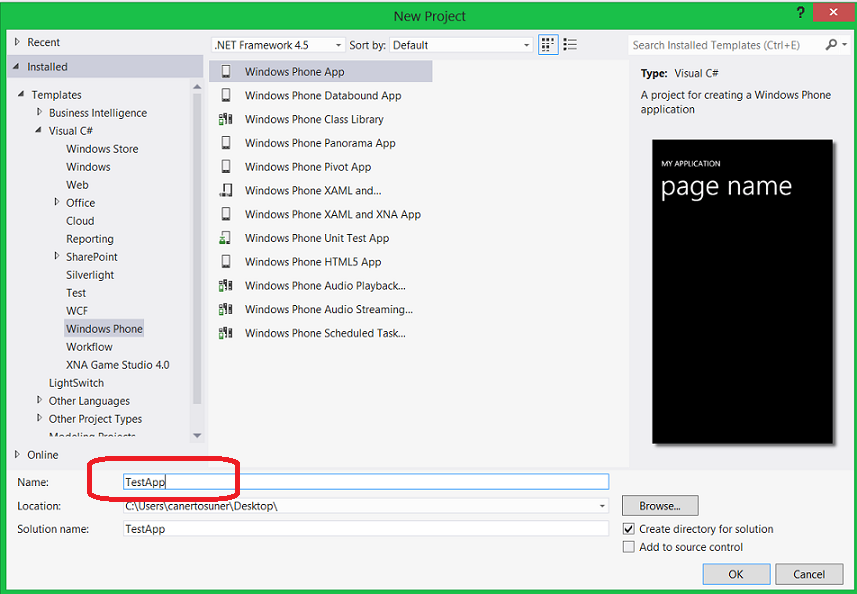Select the Silverlight template category
The image size is (857, 594).
(90, 275)
